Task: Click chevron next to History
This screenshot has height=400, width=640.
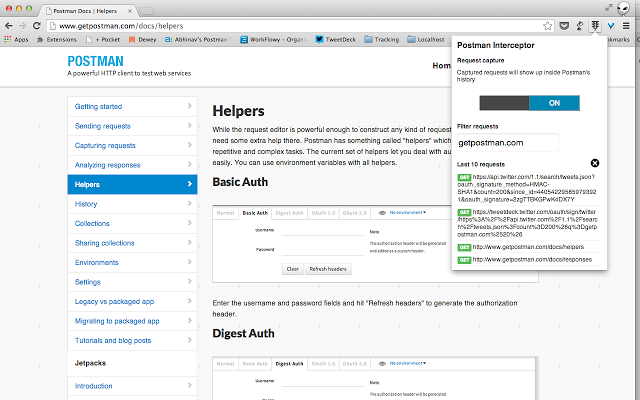Action: tap(189, 203)
